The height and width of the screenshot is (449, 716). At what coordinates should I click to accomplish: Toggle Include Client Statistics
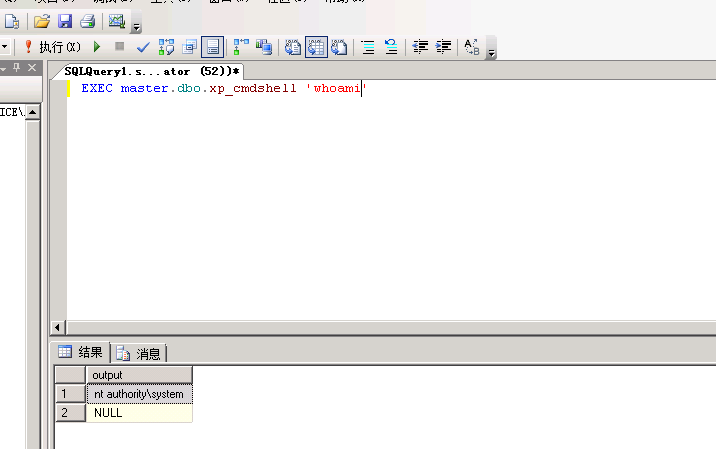click(x=264, y=47)
